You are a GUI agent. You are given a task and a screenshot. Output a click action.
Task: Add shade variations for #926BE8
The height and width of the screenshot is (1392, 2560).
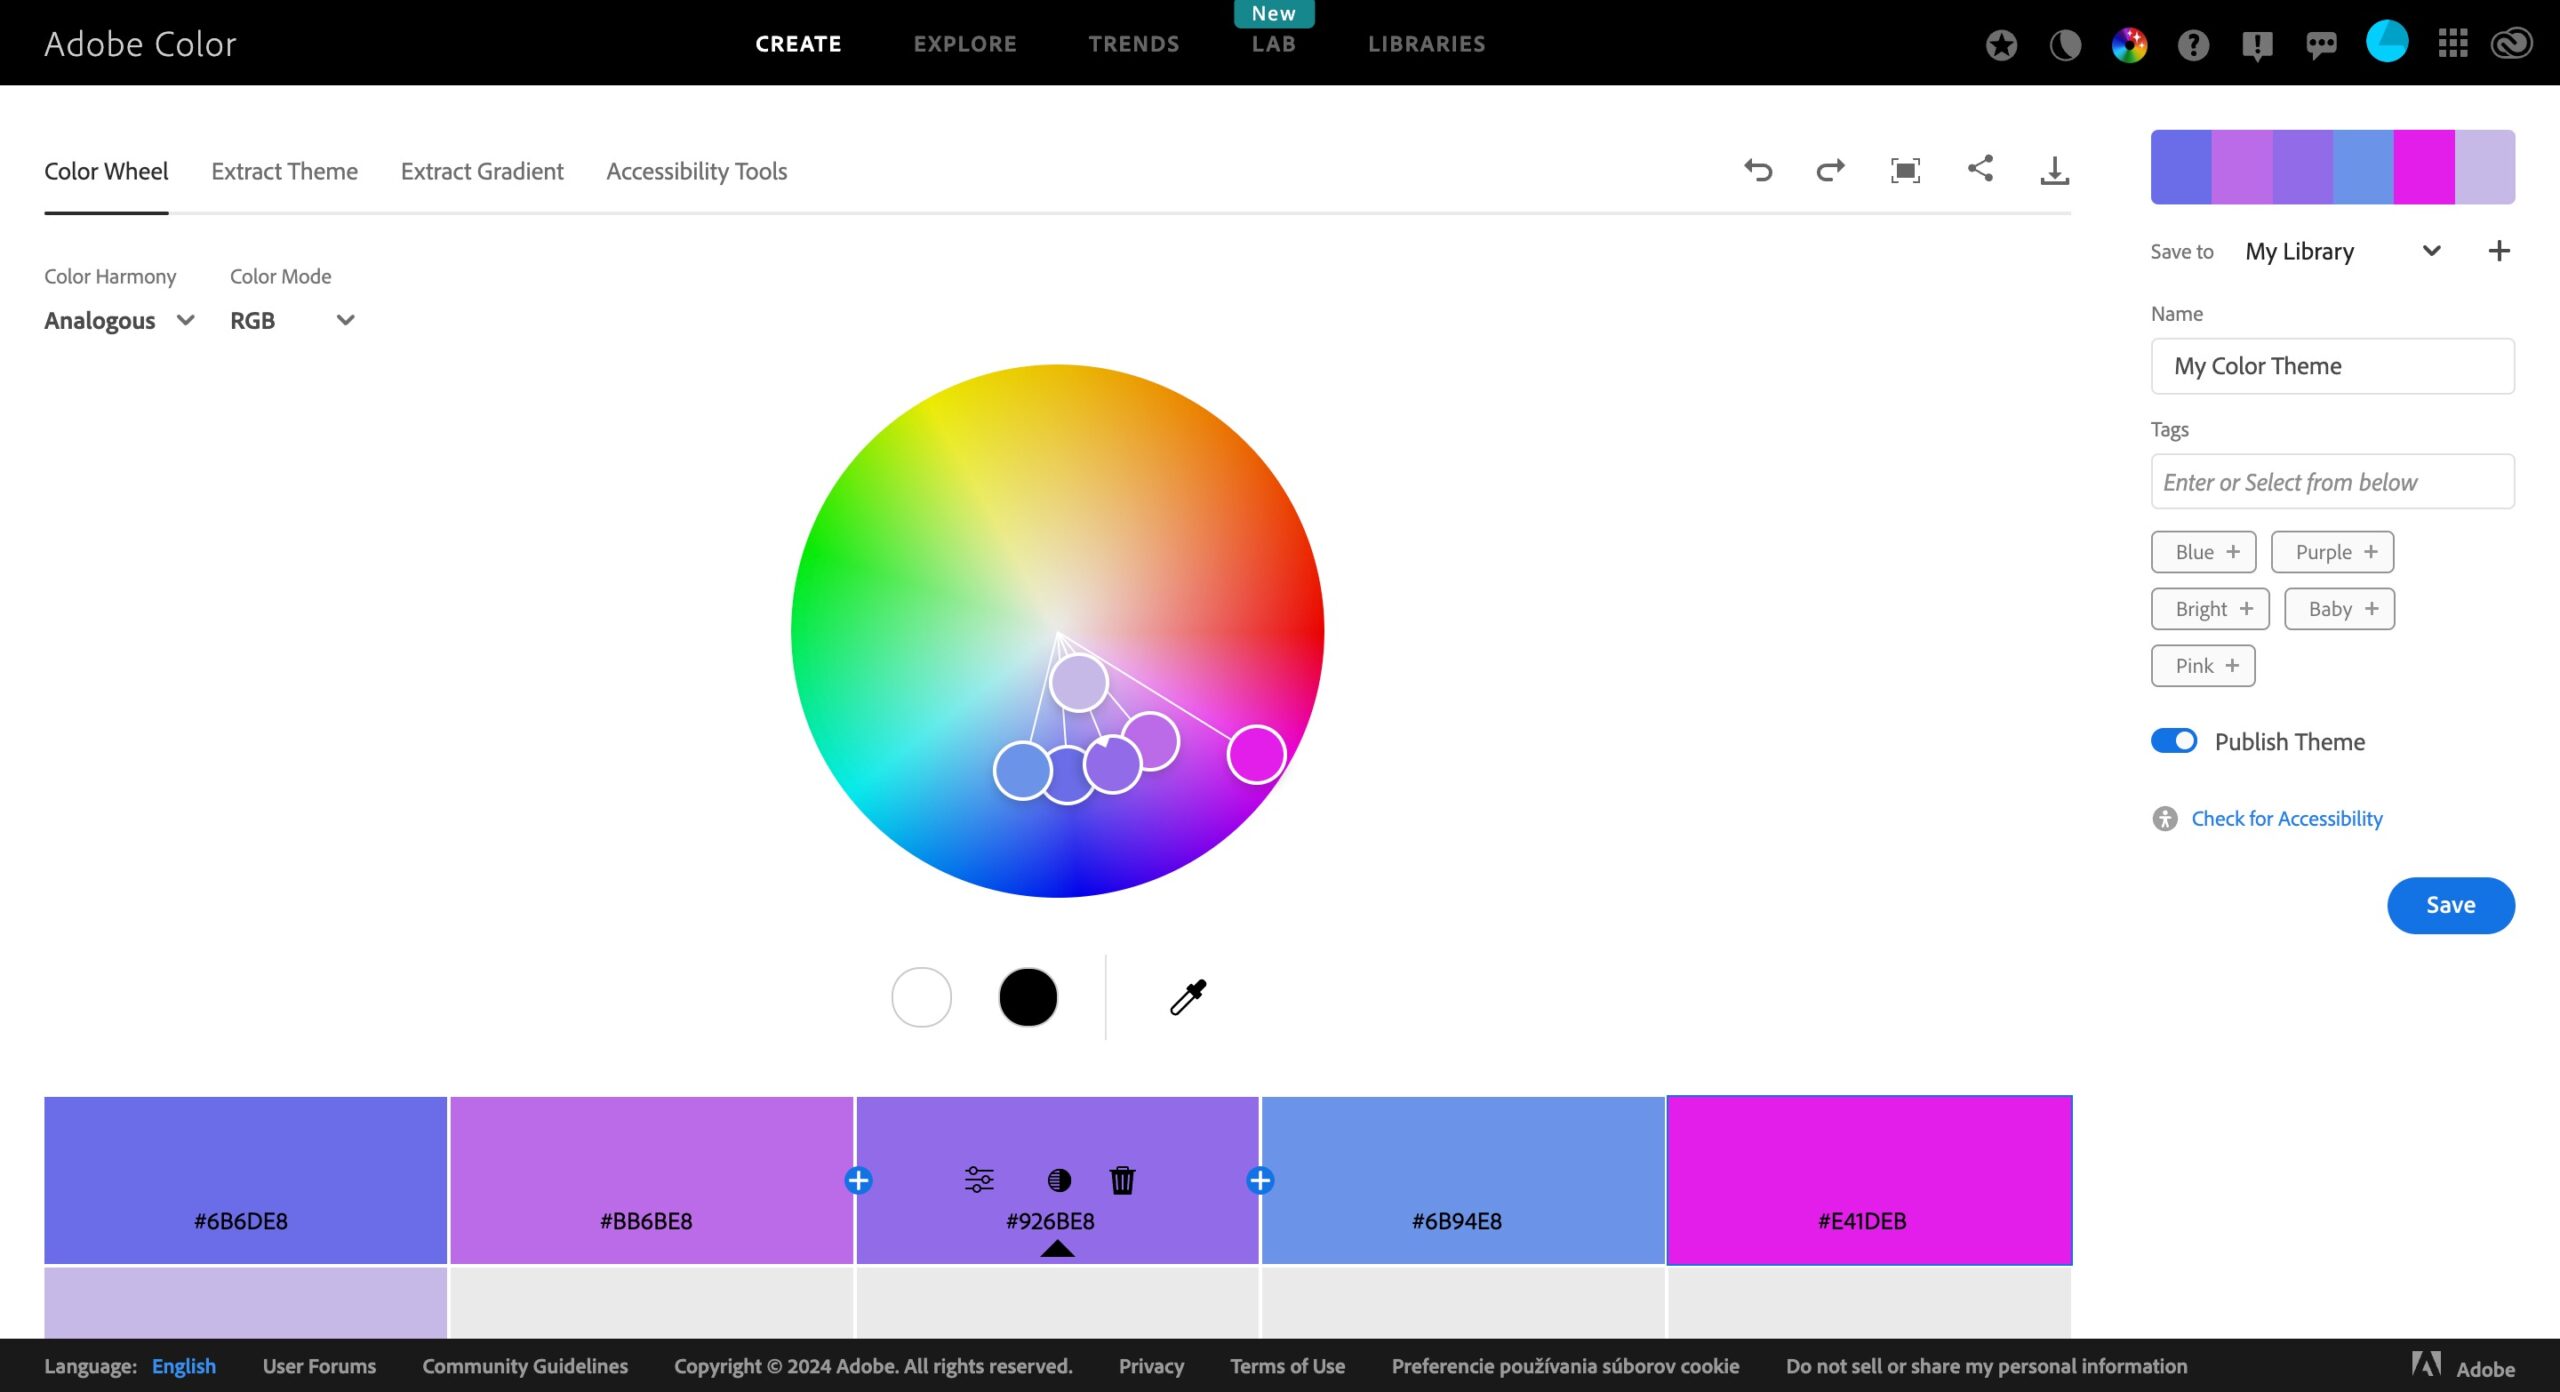click(1060, 1180)
